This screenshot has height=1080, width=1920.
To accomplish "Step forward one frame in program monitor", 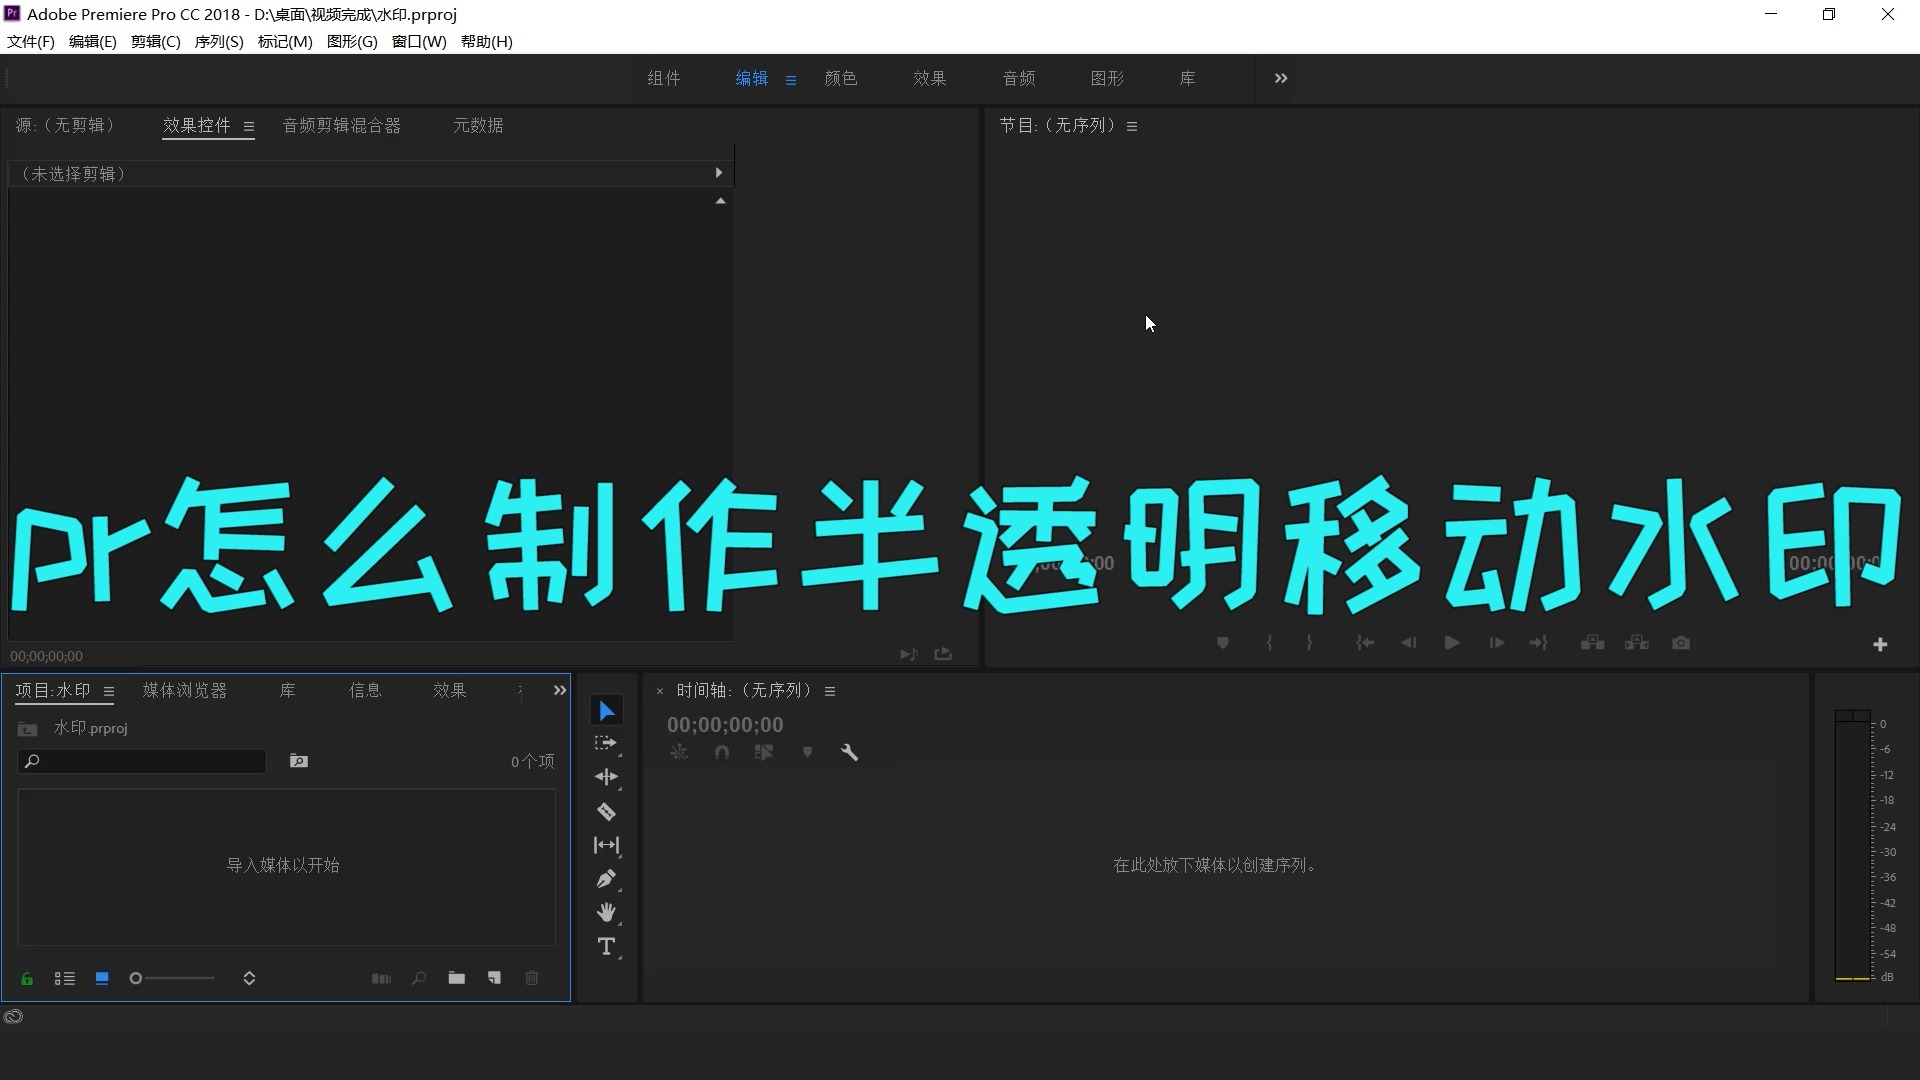I will pos(1497,643).
